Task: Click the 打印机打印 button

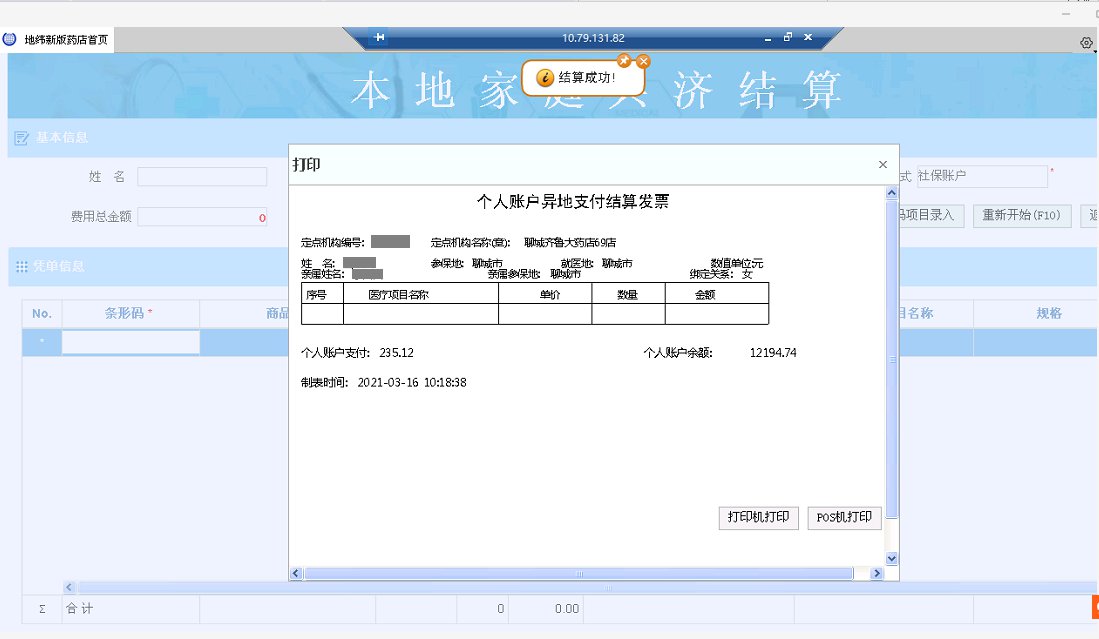Action: click(x=758, y=518)
